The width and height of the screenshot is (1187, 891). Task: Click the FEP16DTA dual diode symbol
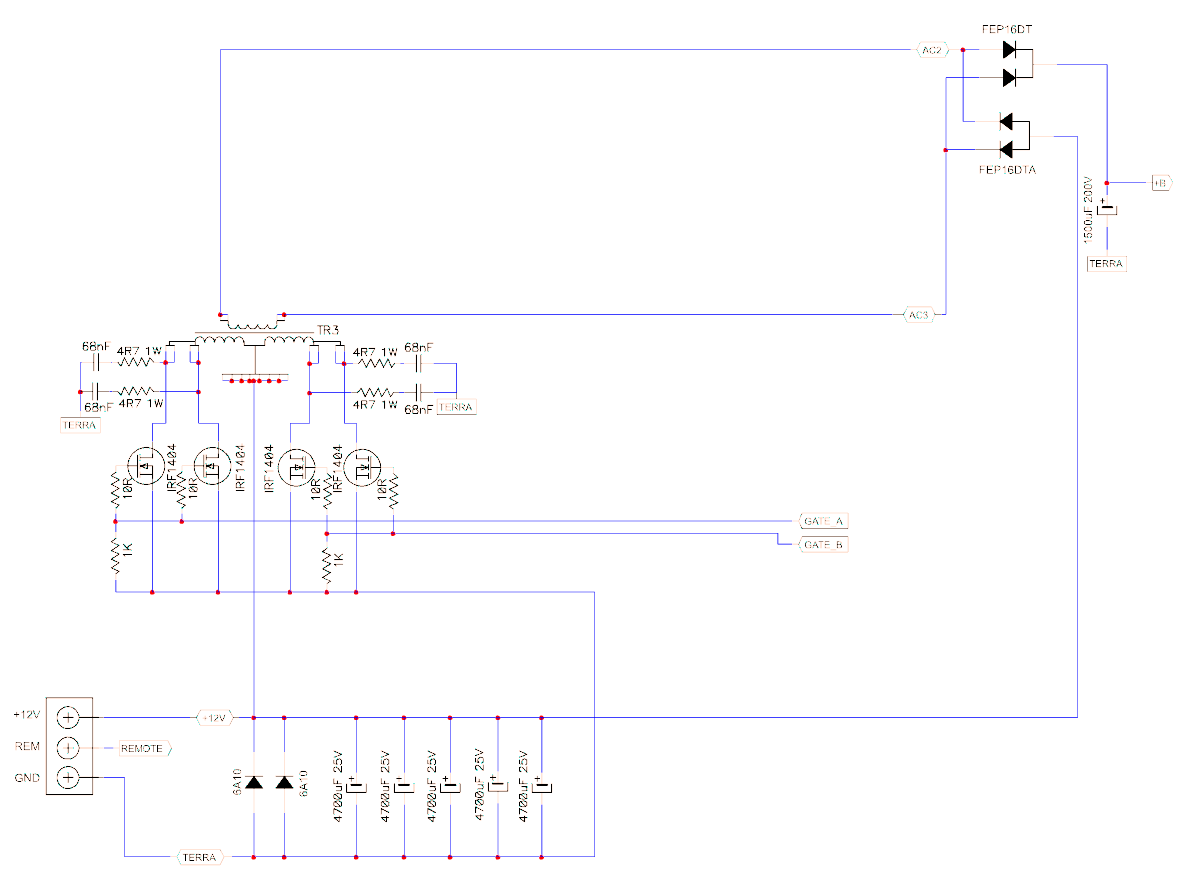1016,135
